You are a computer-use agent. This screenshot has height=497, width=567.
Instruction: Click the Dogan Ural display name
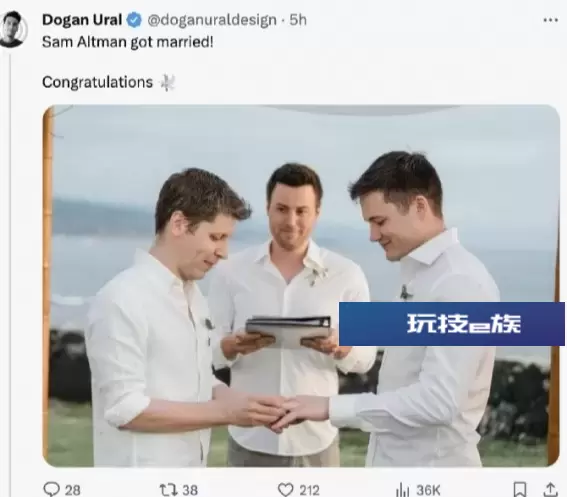coord(82,20)
